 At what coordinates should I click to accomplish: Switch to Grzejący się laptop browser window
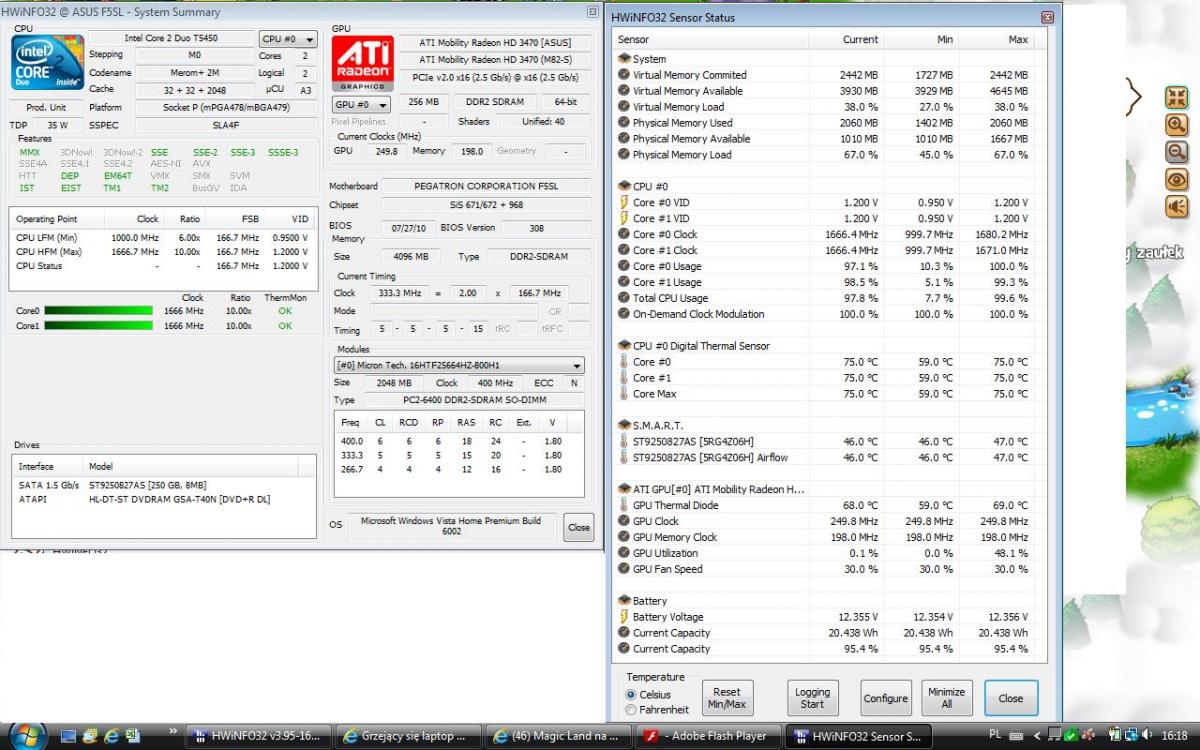(408, 737)
